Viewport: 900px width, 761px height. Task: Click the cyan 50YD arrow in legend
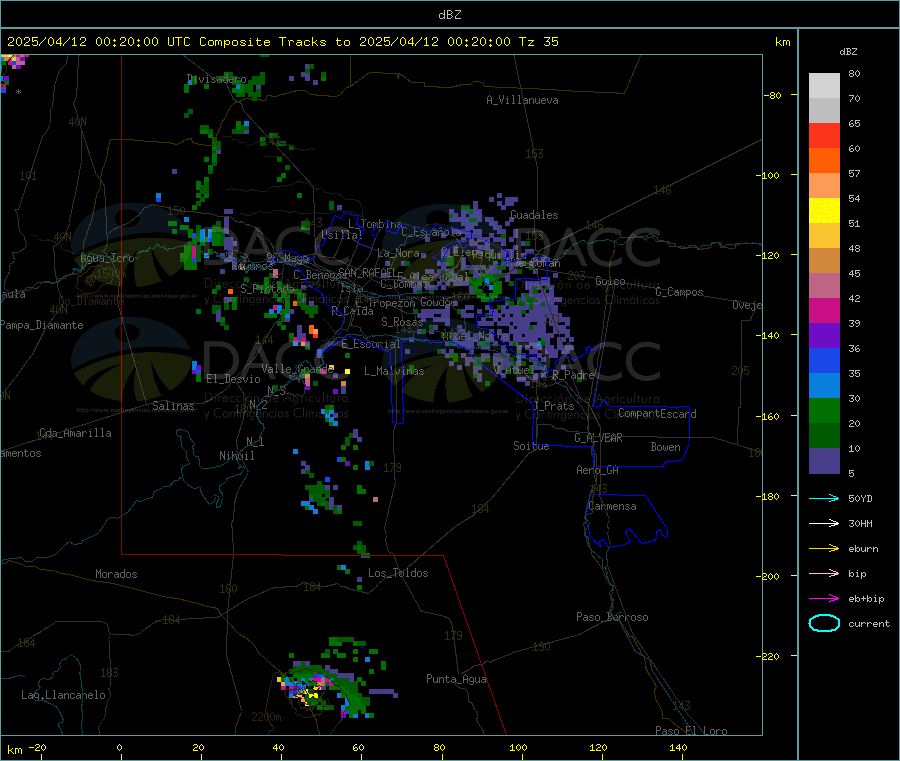(x=824, y=498)
